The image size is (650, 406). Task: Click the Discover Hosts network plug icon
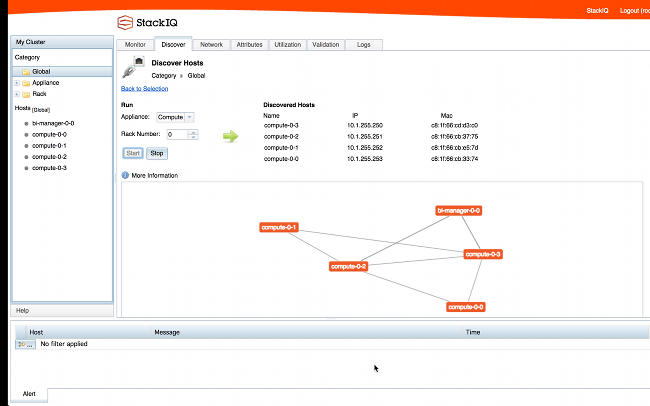click(x=133, y=67)
